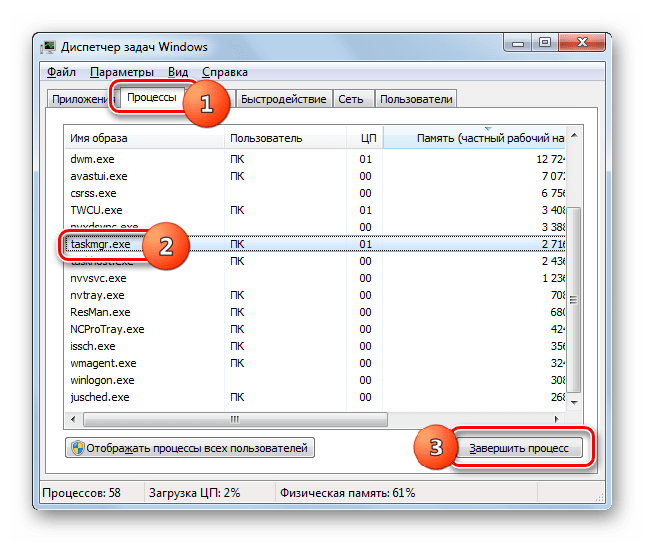This screenshot has height=543, width=645.
Task: Sort by Память column header
Action: pyautogui.click(x=474, y=138)
